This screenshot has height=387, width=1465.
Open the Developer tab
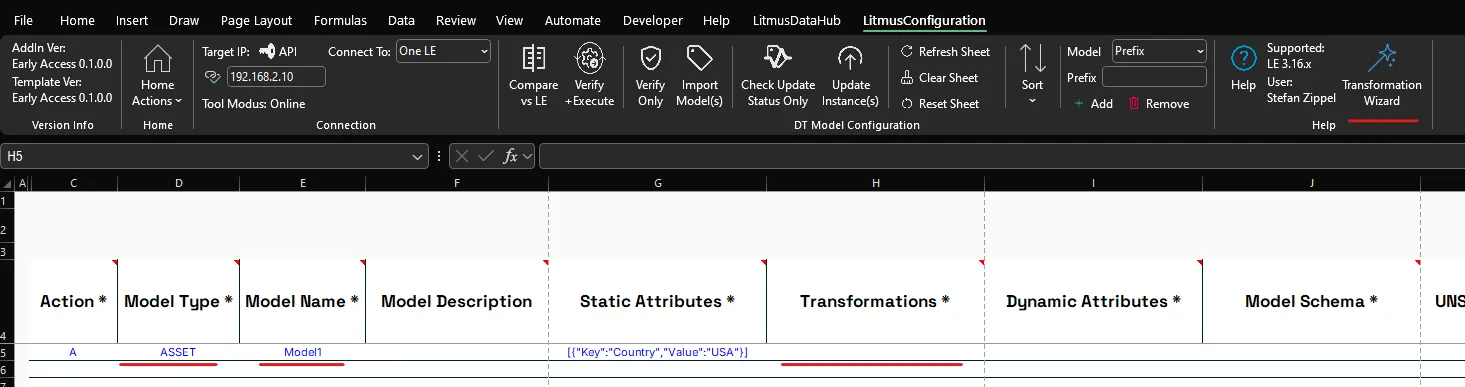coord(652,20)
